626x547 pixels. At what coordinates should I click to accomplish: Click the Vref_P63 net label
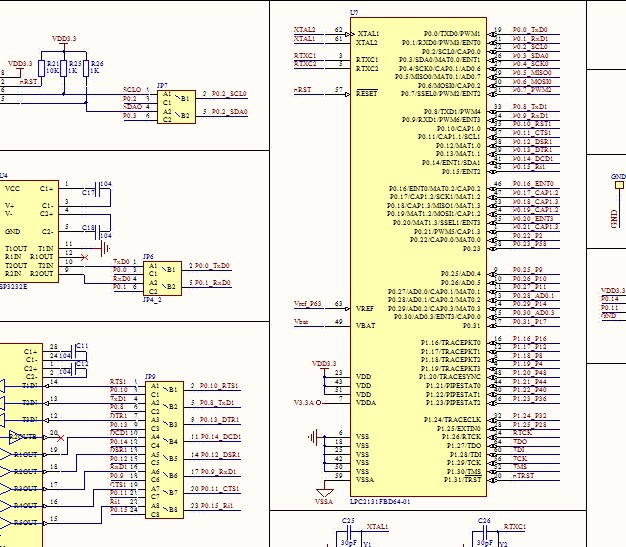click(x=307, y=303)
